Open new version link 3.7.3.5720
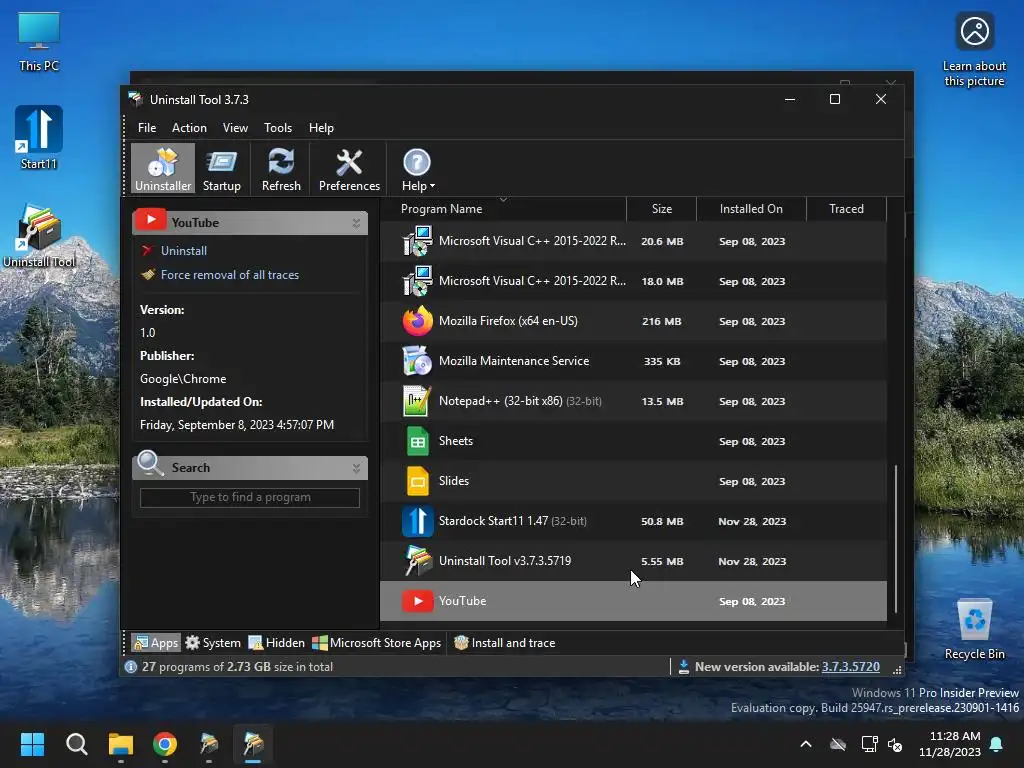 (850, 667)
